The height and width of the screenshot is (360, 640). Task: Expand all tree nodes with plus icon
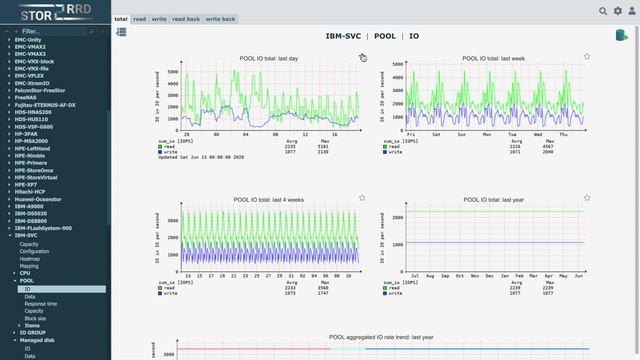[x=16, y=31]
